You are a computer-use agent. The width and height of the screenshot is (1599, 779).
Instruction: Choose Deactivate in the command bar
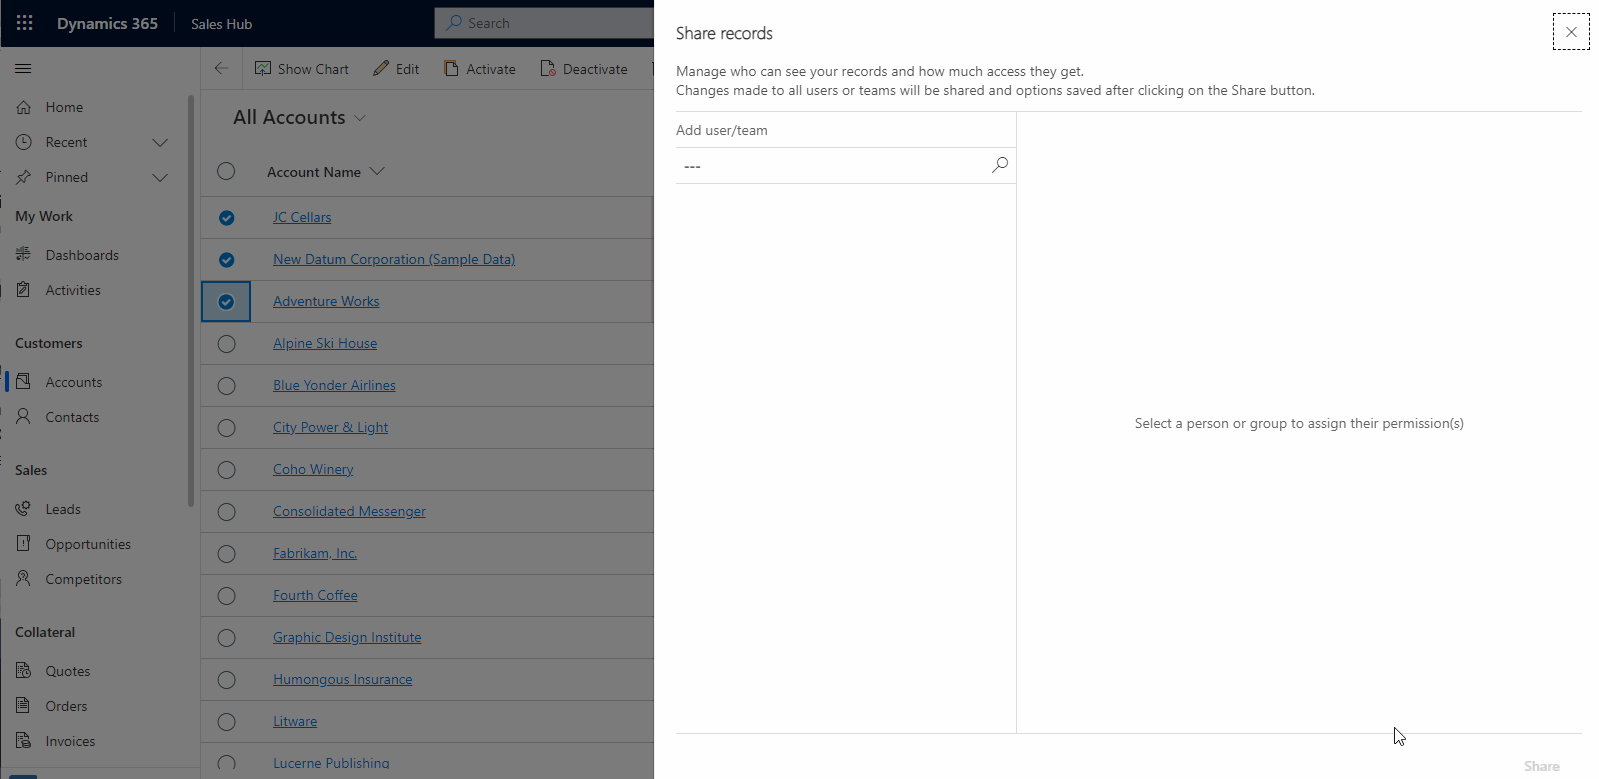pos(584,69)
